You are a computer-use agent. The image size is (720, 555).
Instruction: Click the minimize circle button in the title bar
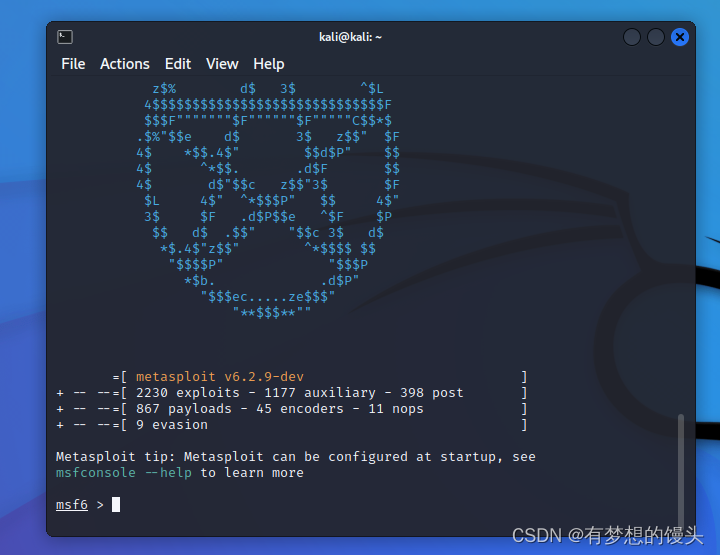point(632,37)
